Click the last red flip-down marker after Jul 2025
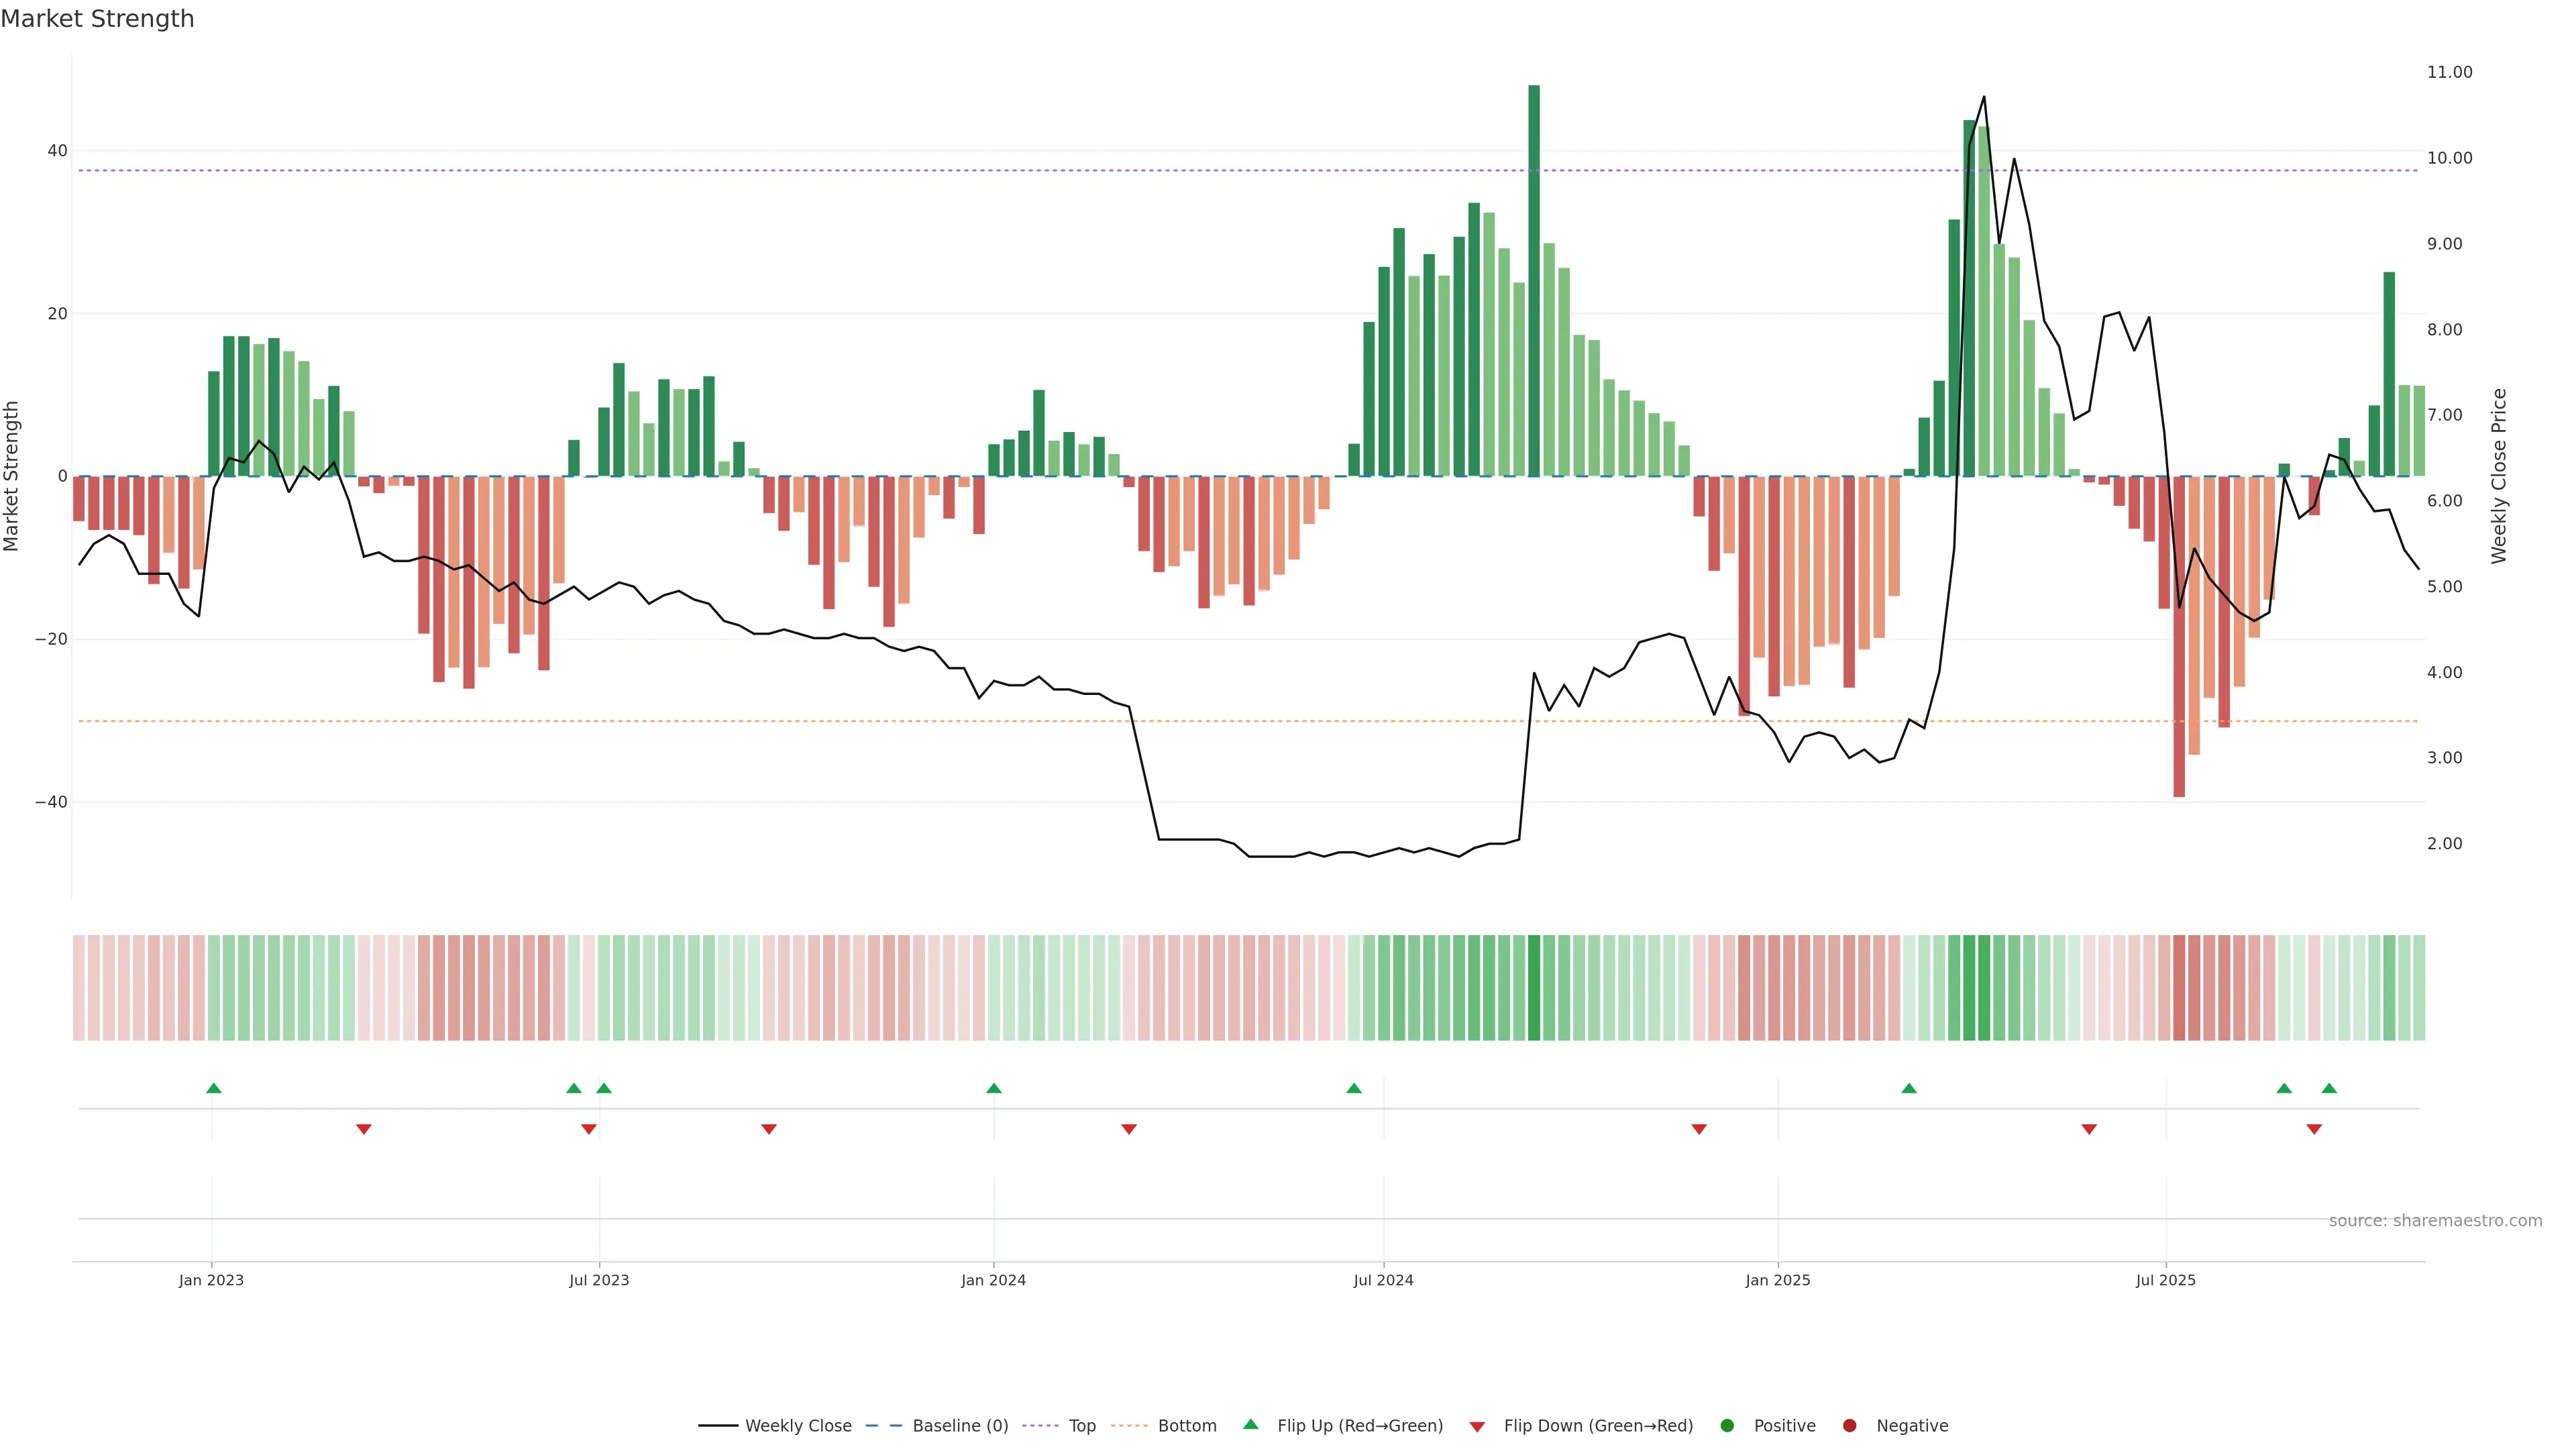This screenshot has height=1449, width=2576. coord(2314,1129)
